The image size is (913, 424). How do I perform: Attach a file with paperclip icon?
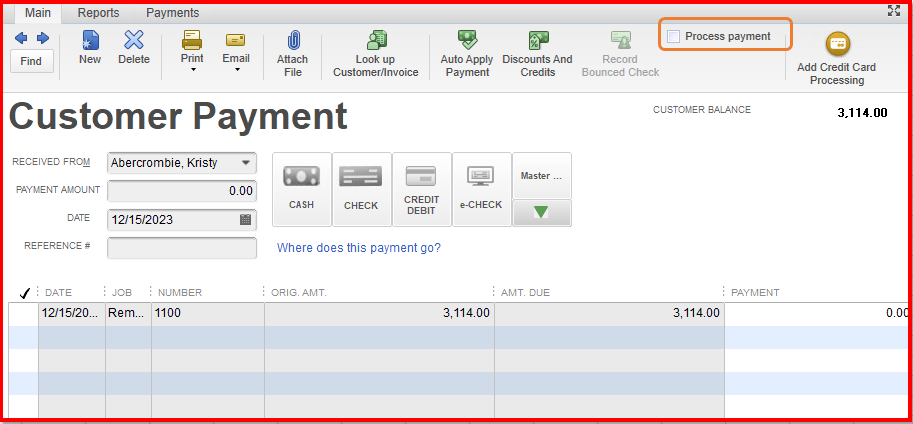click(x=293, y=54)
